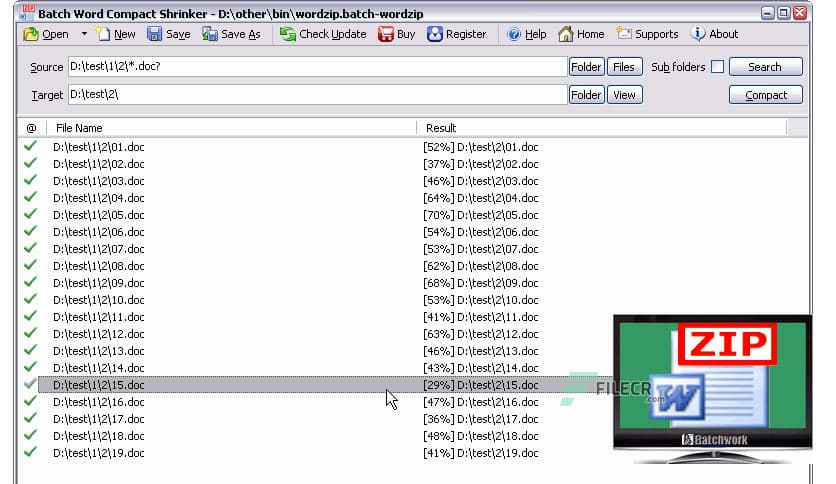Image resolution: width=836 pixels, height=484 pixels.
Task: Select row D:\test\1\2\17.doc
Action: coord(99,420)
